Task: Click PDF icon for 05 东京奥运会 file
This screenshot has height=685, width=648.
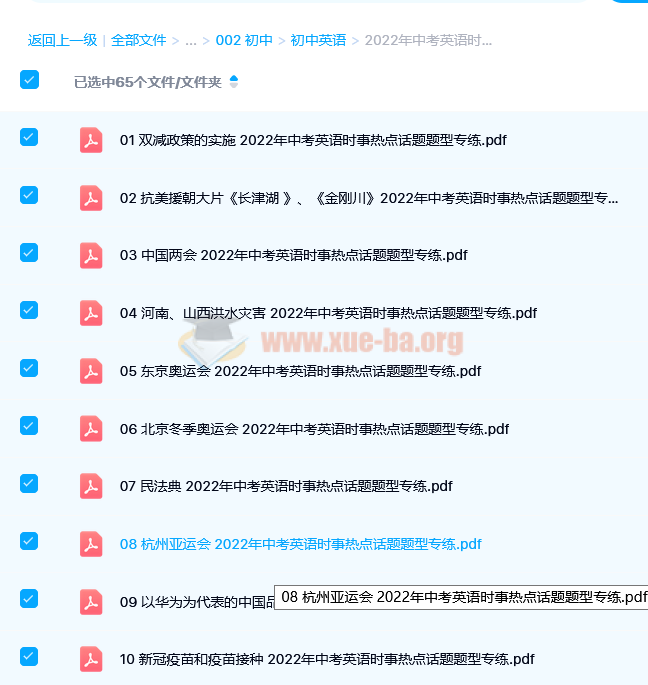Action: 91,371
